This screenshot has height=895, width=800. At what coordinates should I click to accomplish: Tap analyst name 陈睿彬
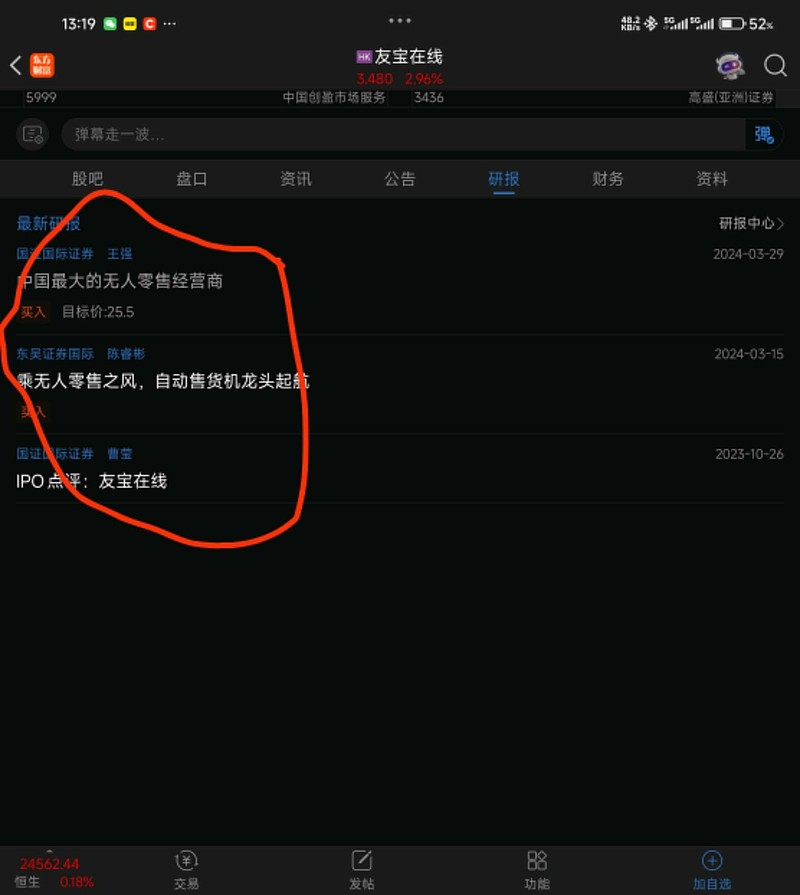tap(126, 354)
